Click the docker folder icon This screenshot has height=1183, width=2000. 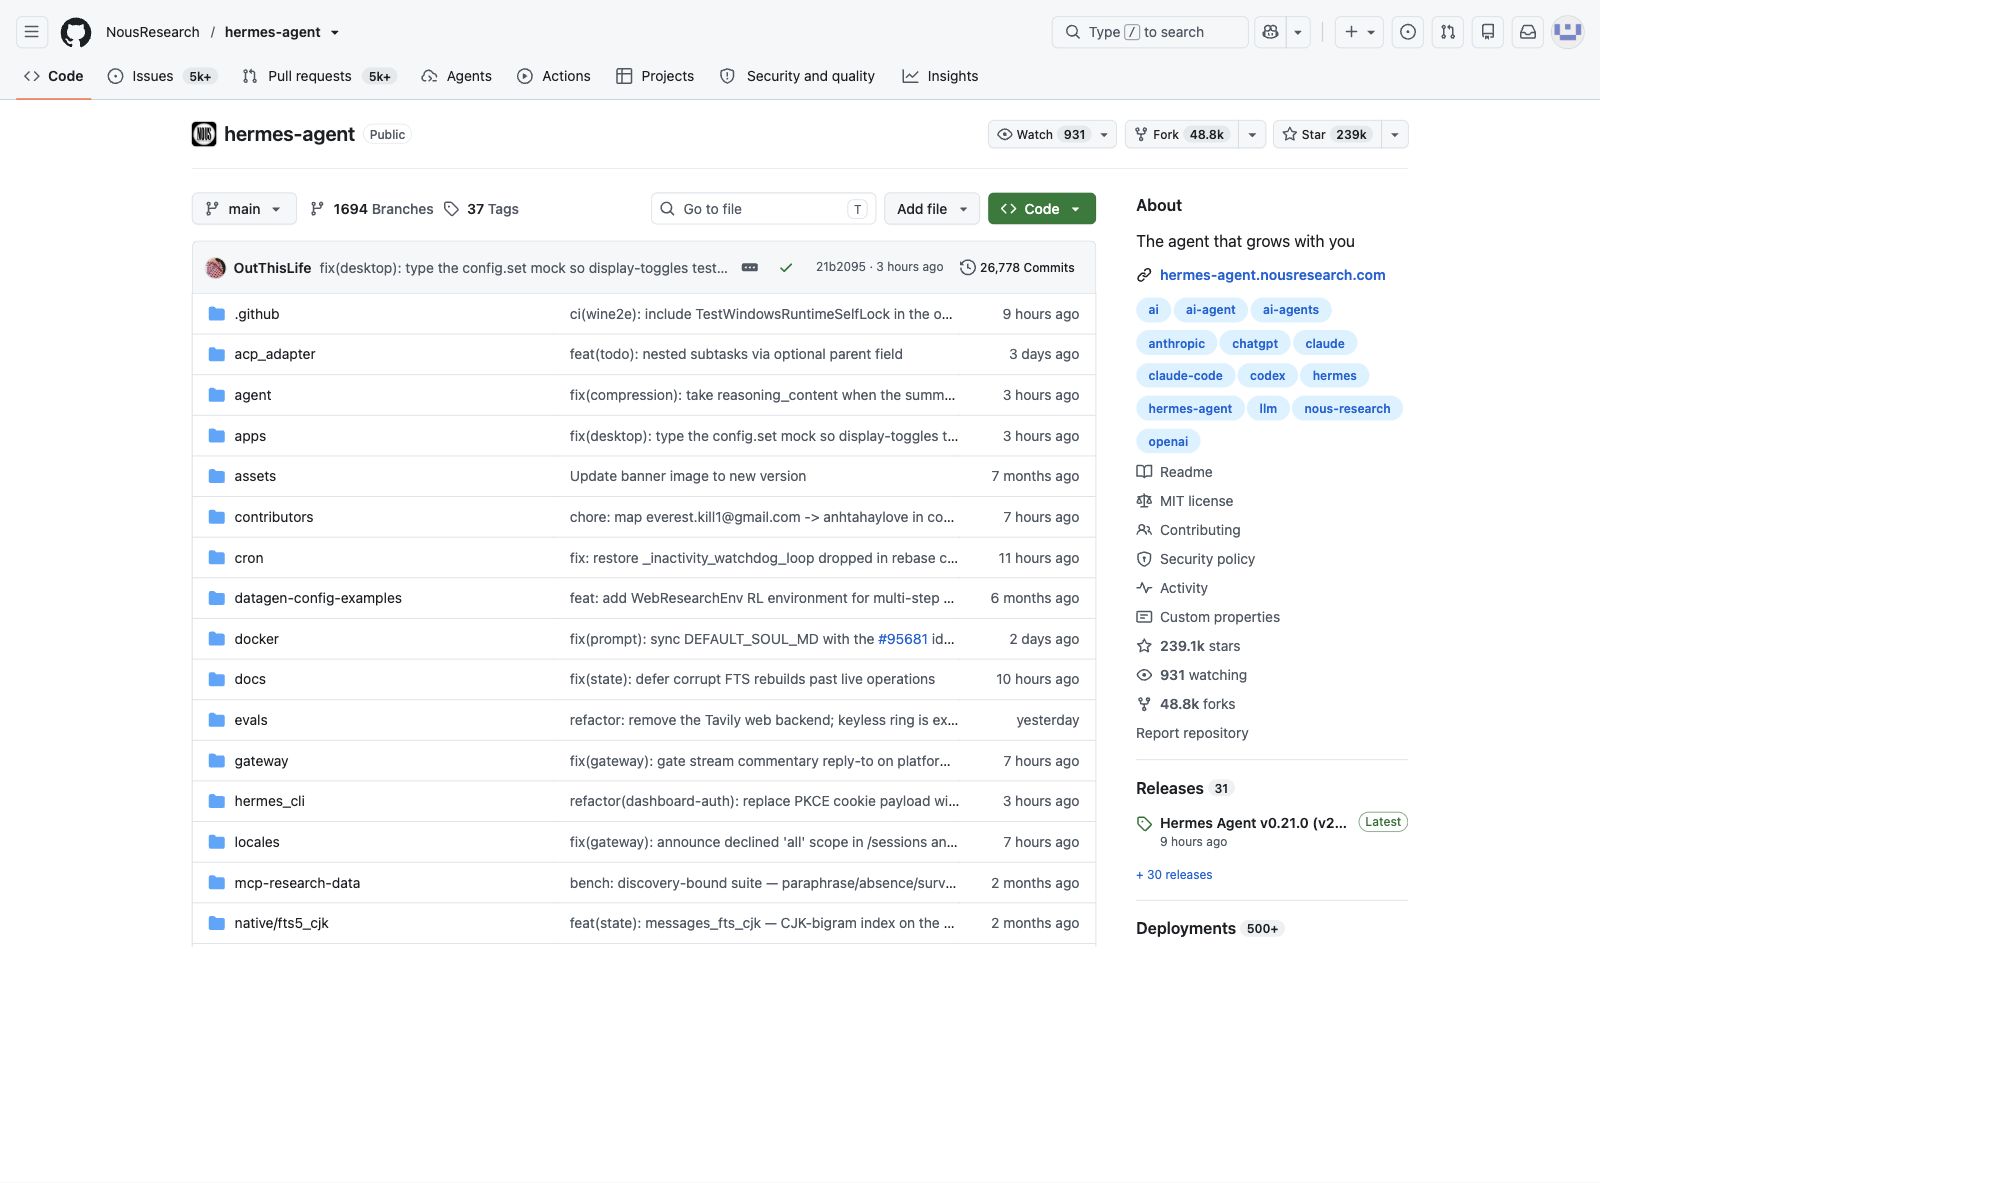[x=216, y=639]
